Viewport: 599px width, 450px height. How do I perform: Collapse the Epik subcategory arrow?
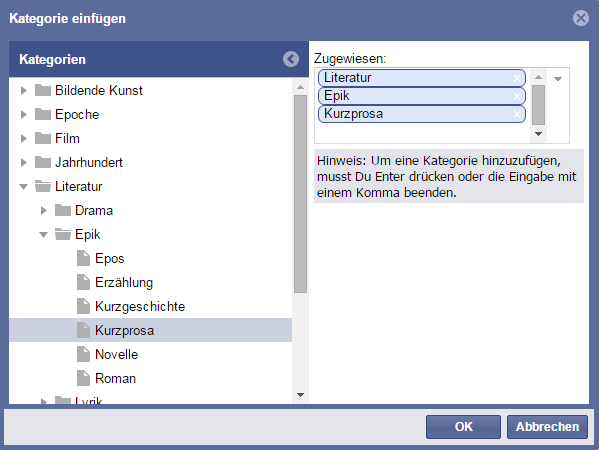pos(44,235)
